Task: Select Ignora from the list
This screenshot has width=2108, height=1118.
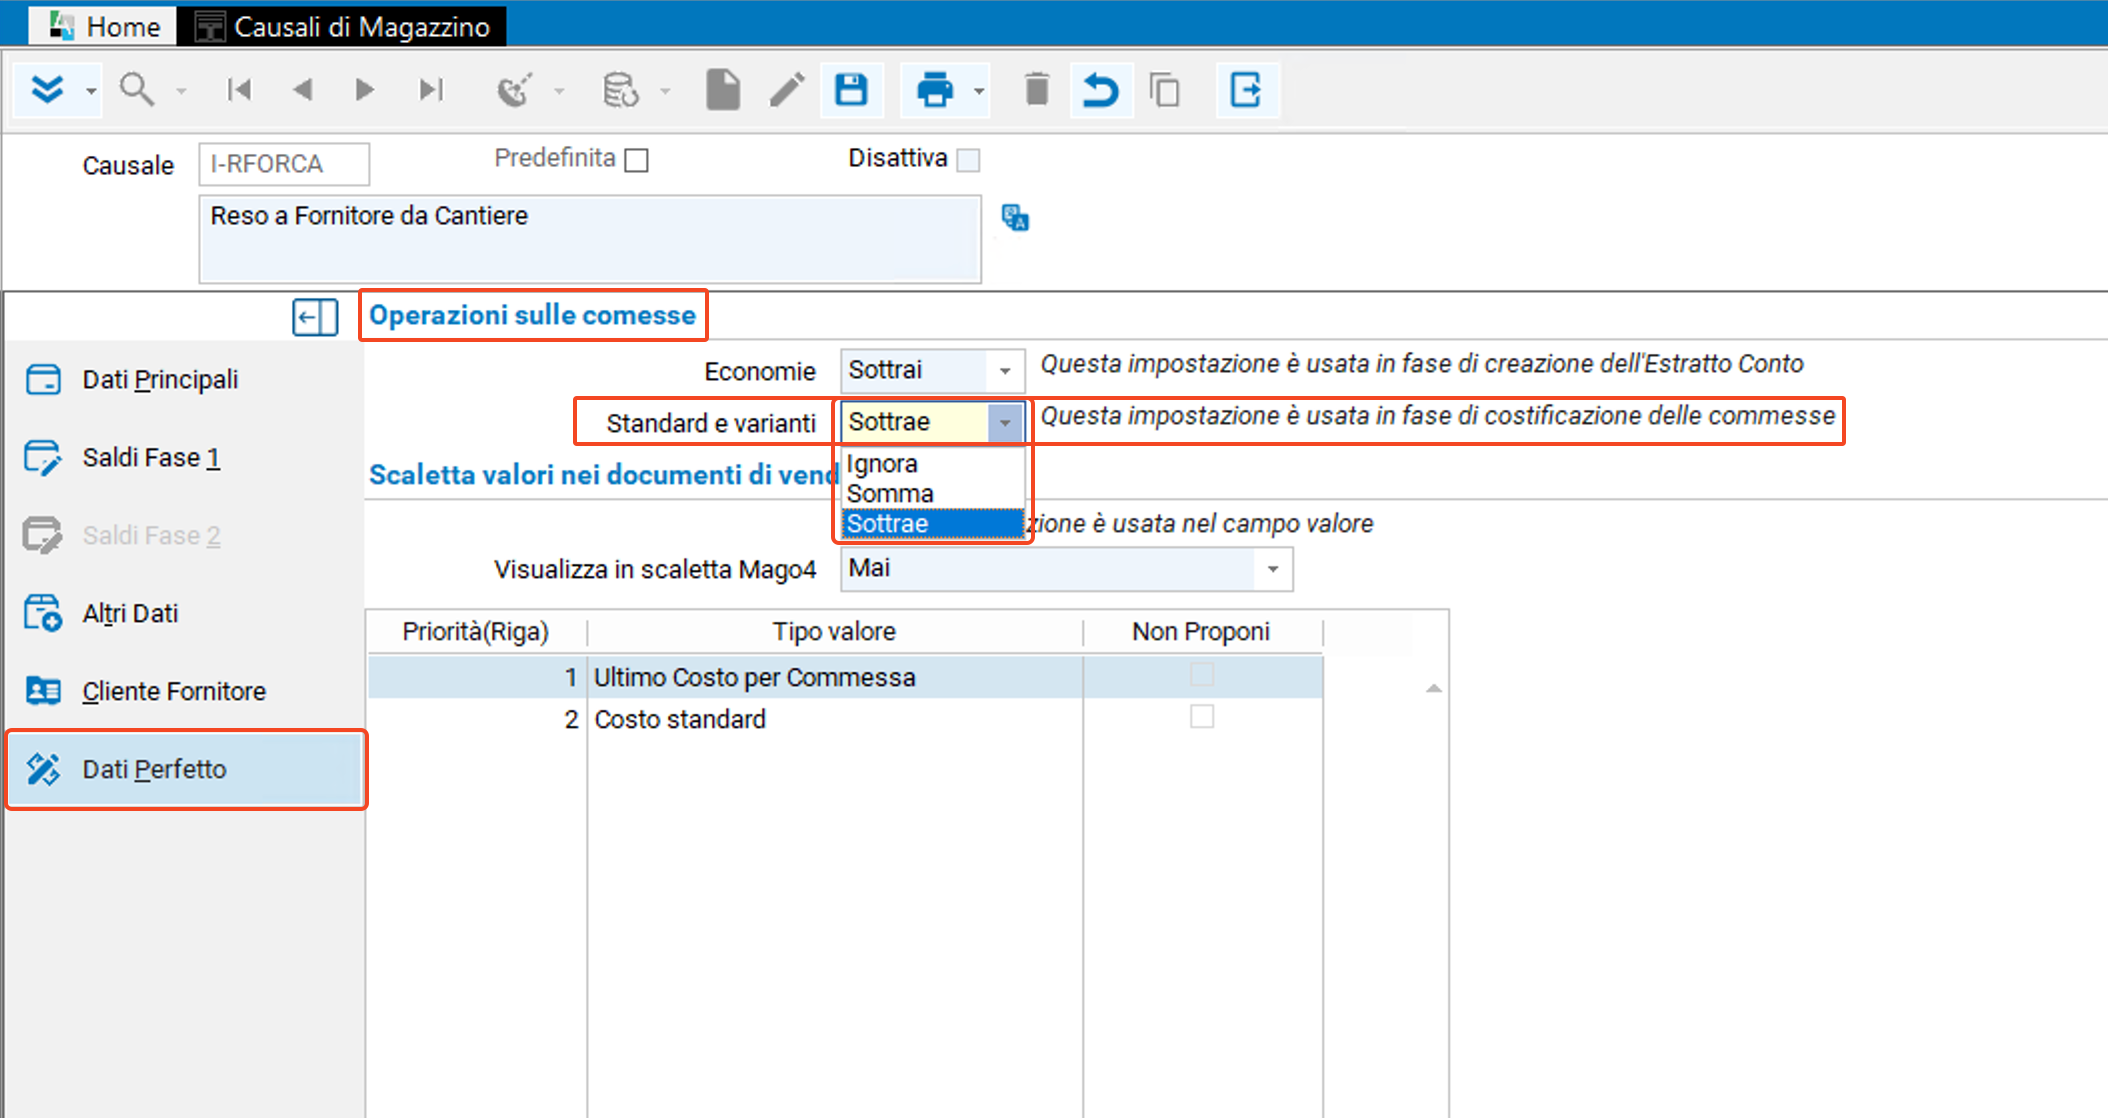Action: pos(932,464)
